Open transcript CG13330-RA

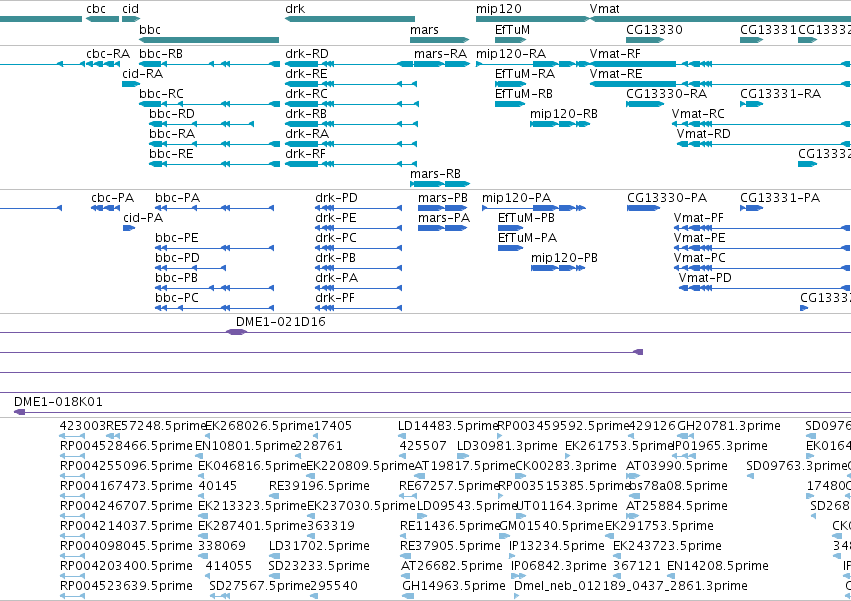[667, 94]
